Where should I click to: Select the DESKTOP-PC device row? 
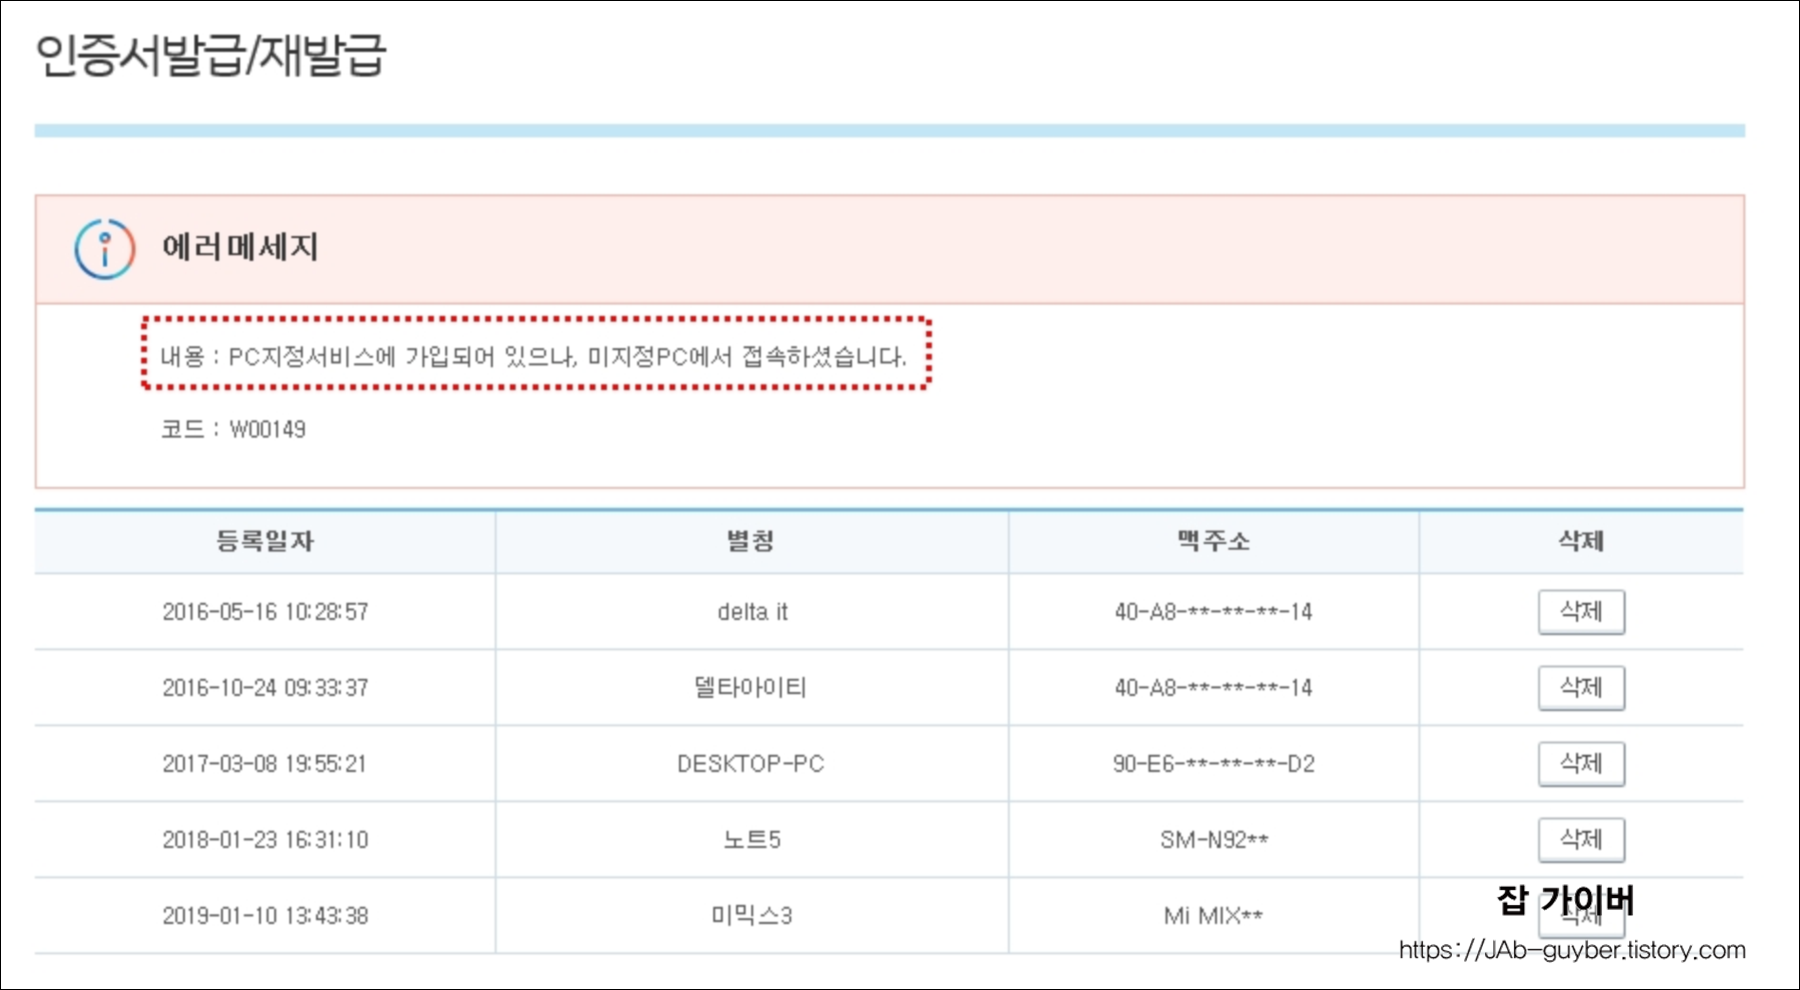click(750, 763)
